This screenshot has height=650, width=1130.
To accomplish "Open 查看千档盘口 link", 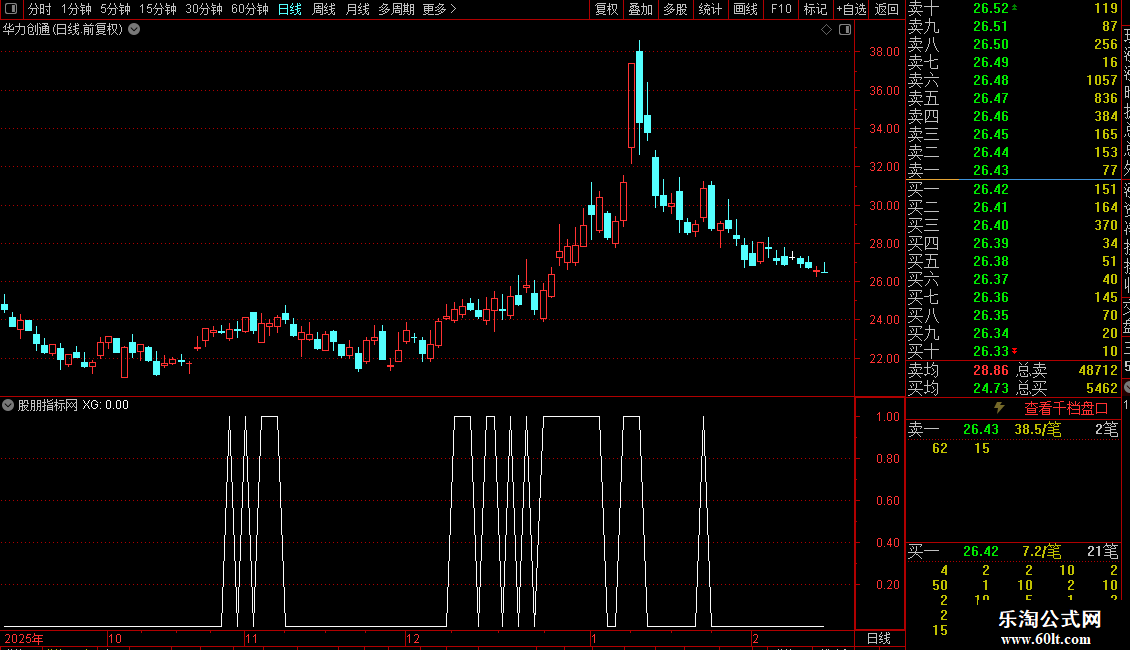I will [x=1066, y=409].
